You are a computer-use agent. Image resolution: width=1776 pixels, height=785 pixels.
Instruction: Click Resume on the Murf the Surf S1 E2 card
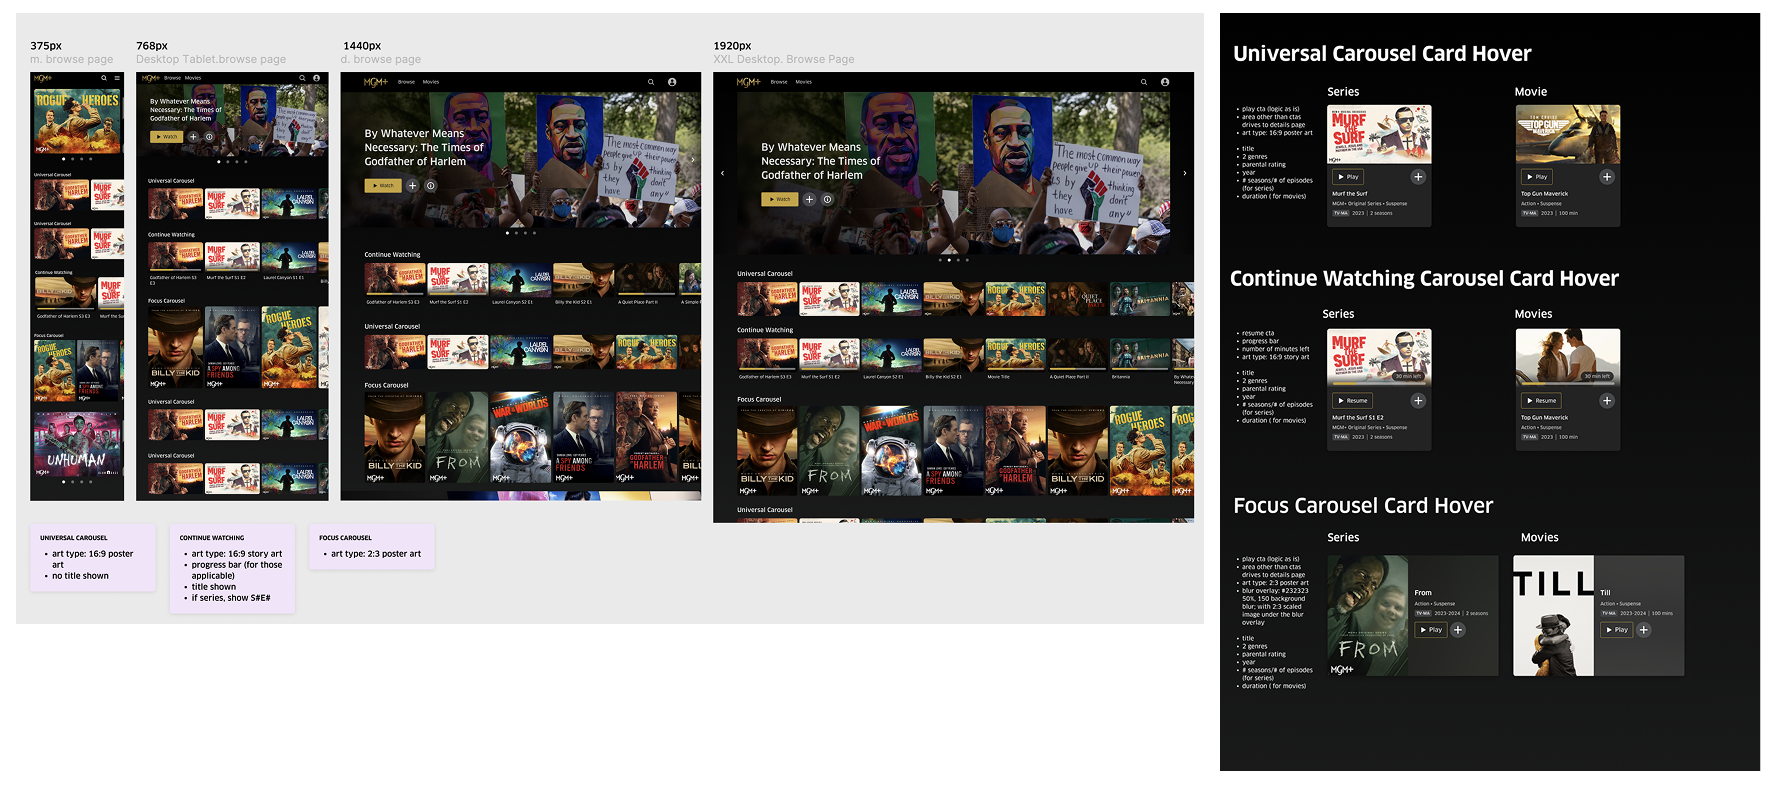tap(1352, 401)
